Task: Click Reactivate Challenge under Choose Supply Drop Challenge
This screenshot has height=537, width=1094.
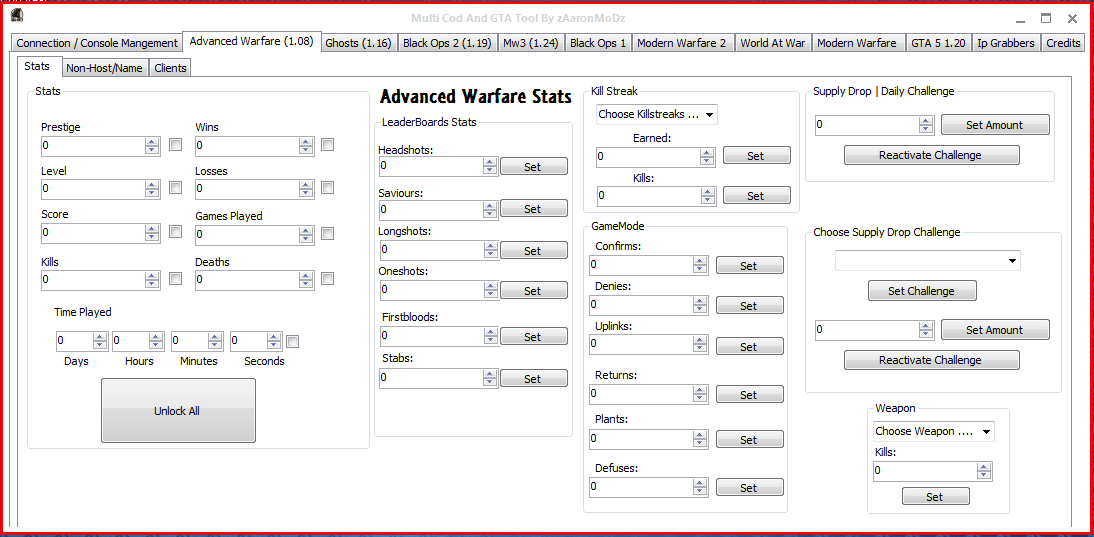Action: [931, 360]
